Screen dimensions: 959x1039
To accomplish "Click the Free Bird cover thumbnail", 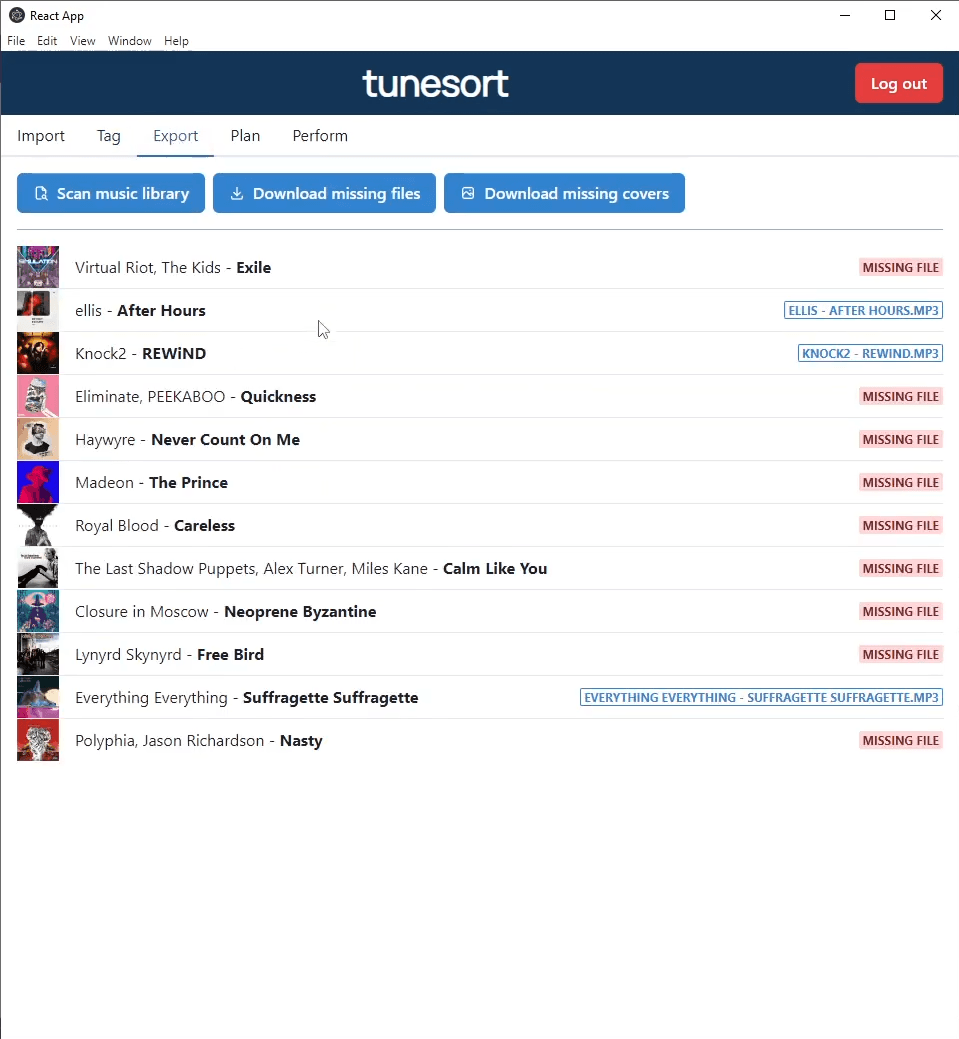I will [38, 654].
